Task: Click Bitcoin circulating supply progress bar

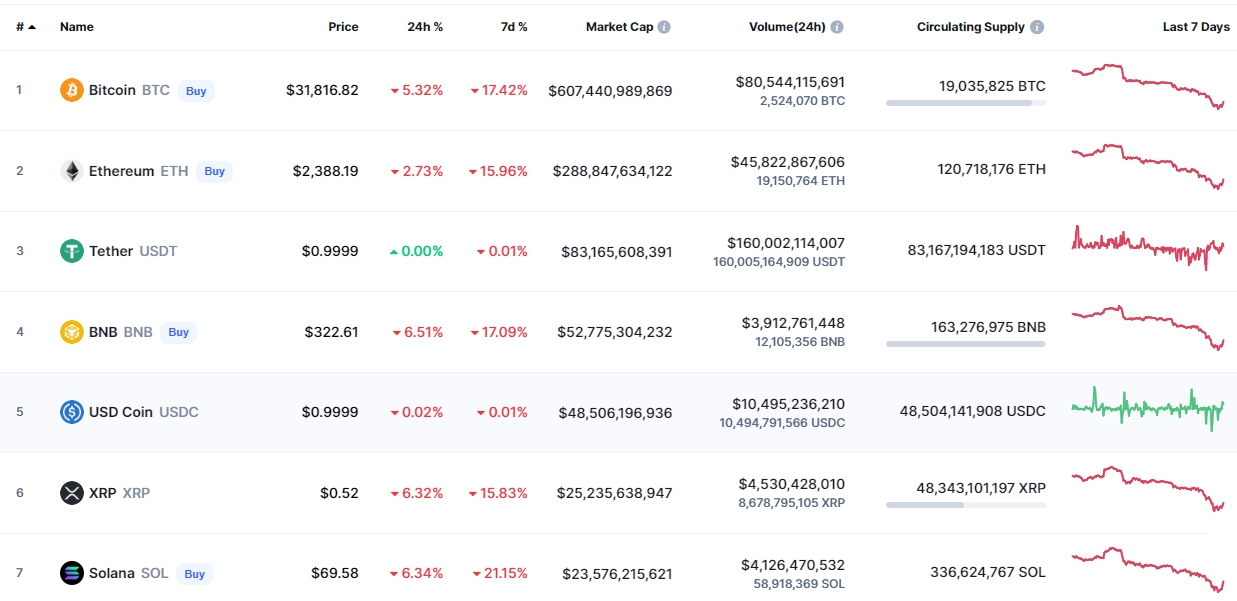Action: pos(966,103)
